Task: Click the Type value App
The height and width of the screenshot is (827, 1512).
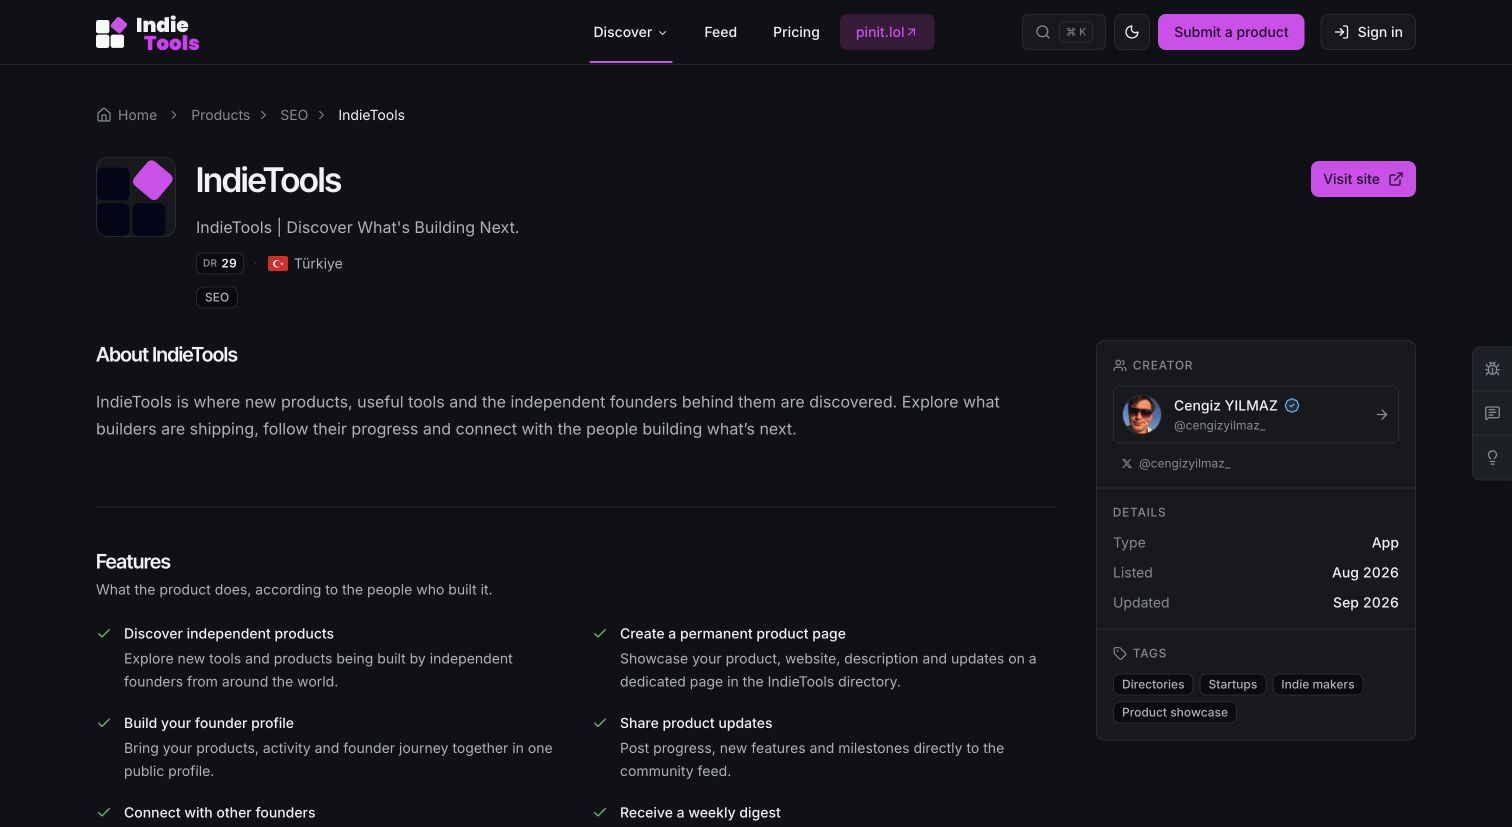Action: [1385, 542]
